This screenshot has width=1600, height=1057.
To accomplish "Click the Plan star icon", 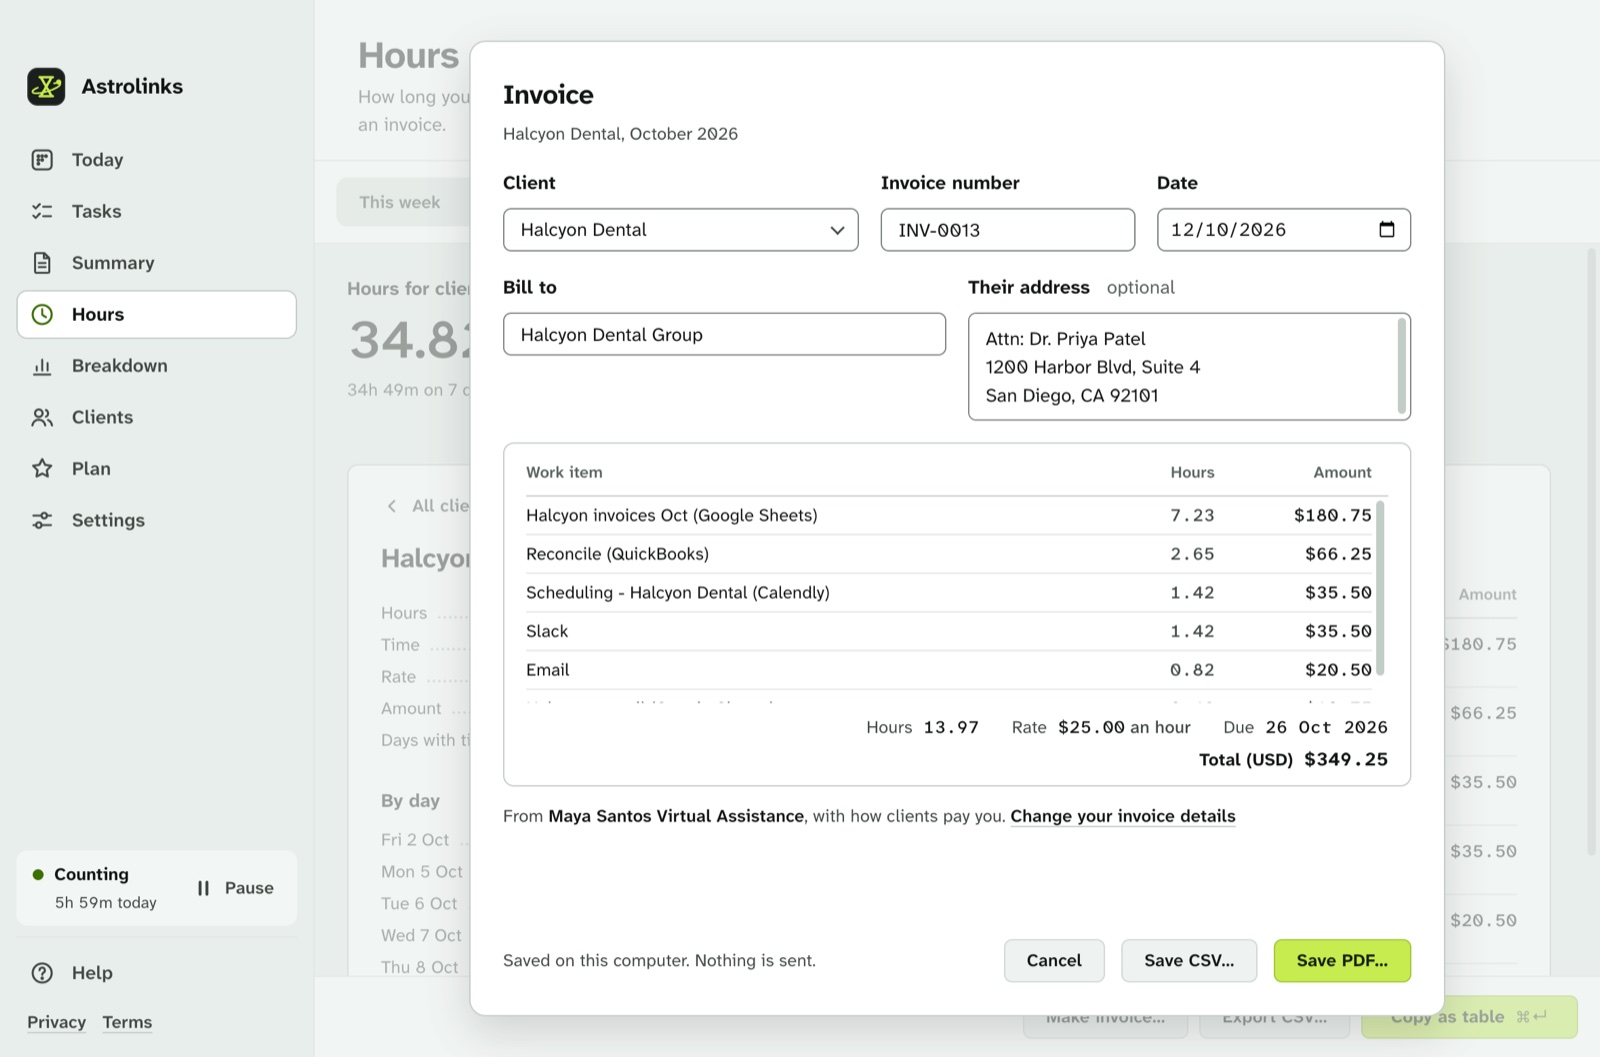I will point(42,469).
